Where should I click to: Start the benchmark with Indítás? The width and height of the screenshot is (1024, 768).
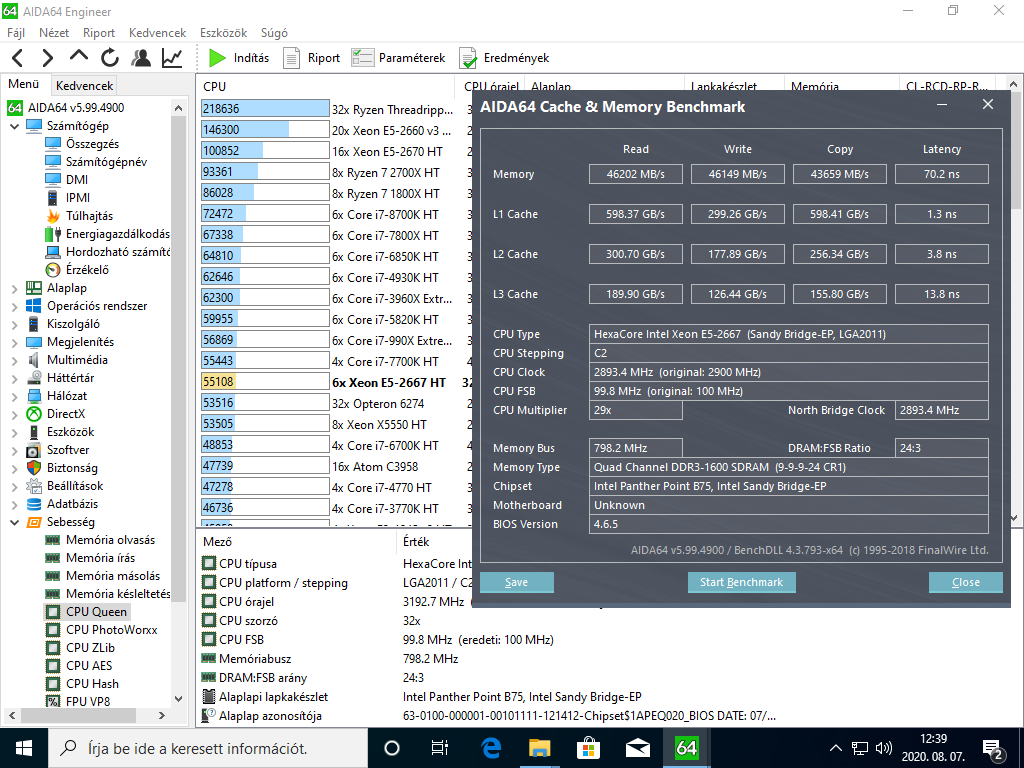click(238, 58)
